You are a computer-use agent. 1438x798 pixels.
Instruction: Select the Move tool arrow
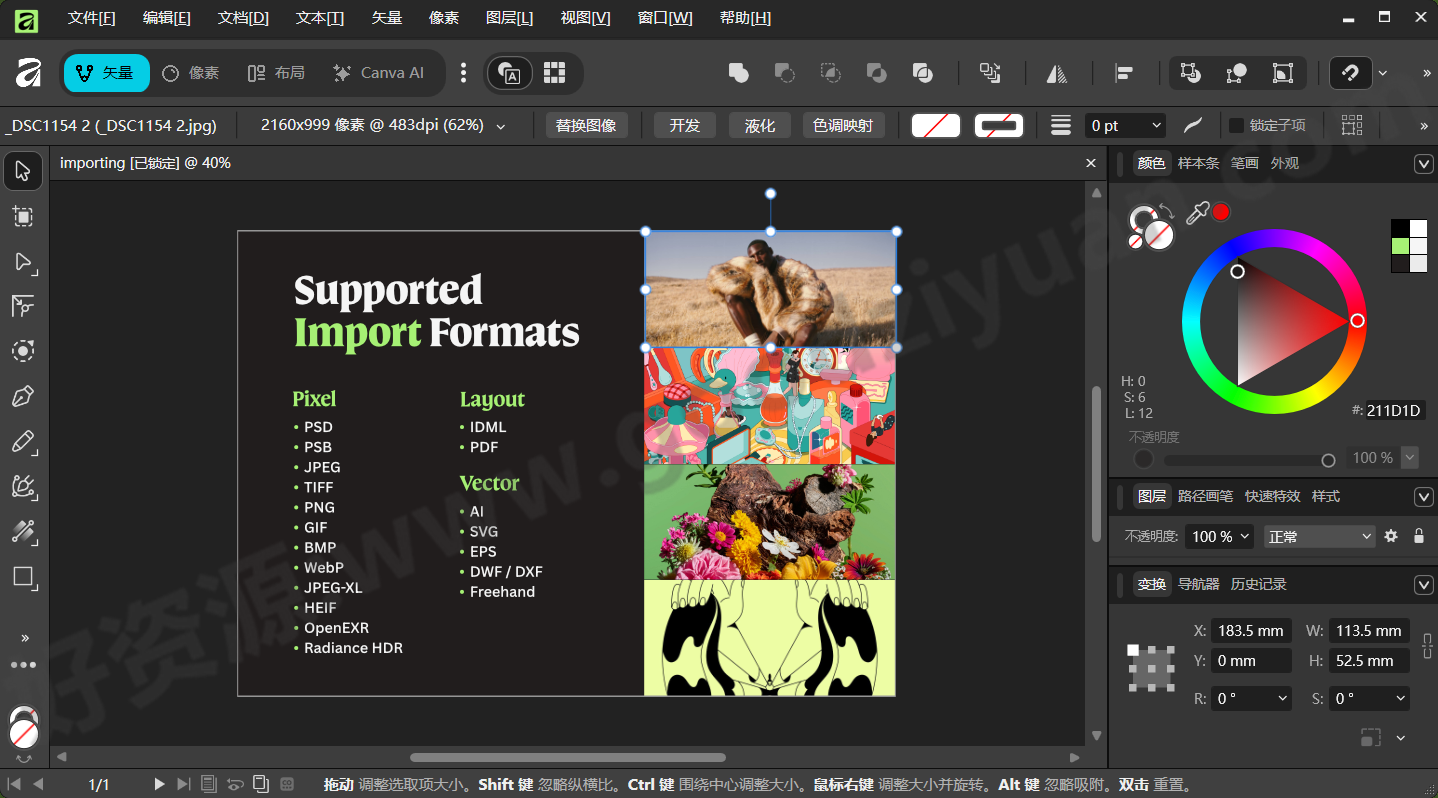(x=23, y=170)
